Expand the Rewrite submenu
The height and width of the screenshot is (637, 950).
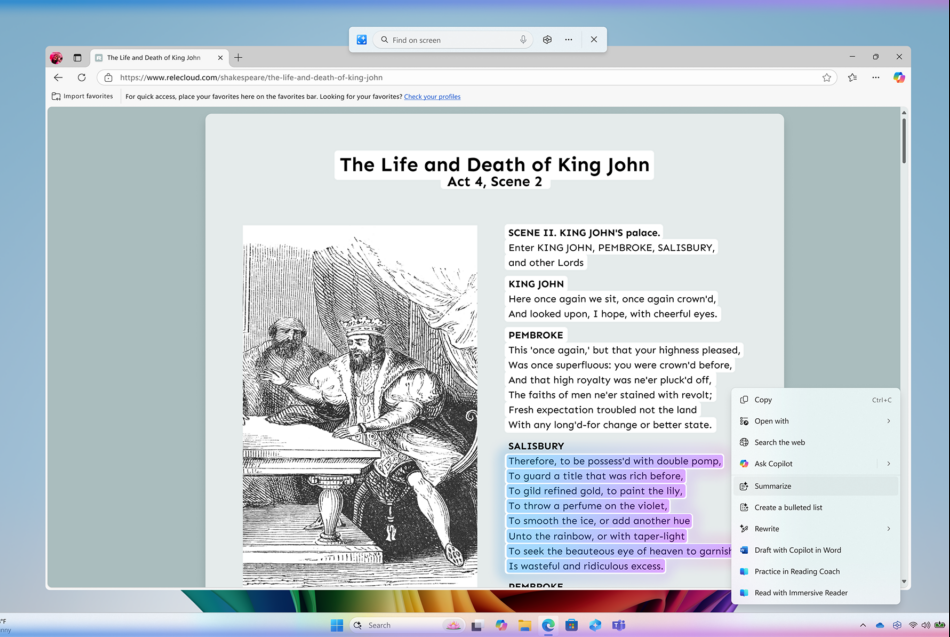[766, 528]
